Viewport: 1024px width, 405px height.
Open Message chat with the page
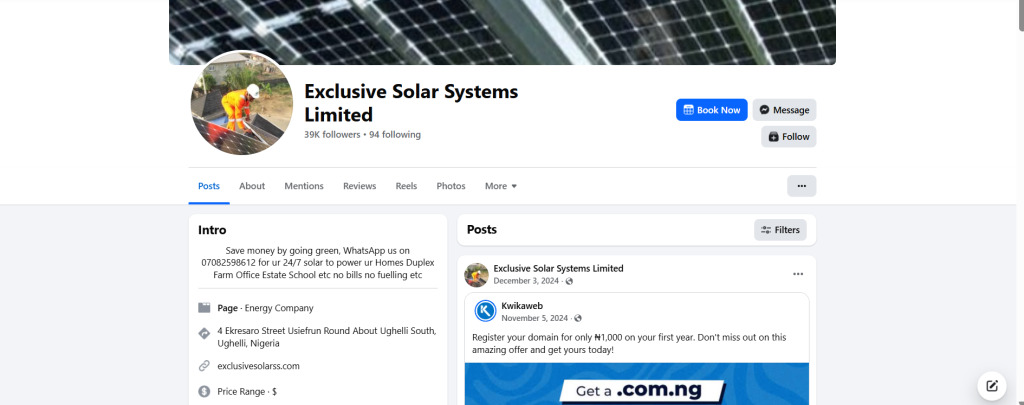click(784, 110)
